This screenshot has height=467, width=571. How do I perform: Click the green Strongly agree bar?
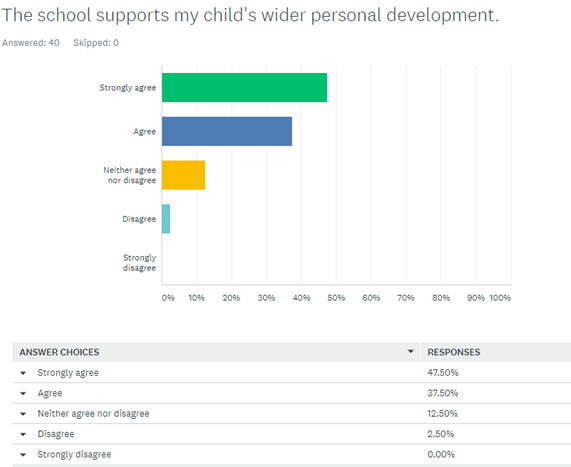tap(244, 87)
